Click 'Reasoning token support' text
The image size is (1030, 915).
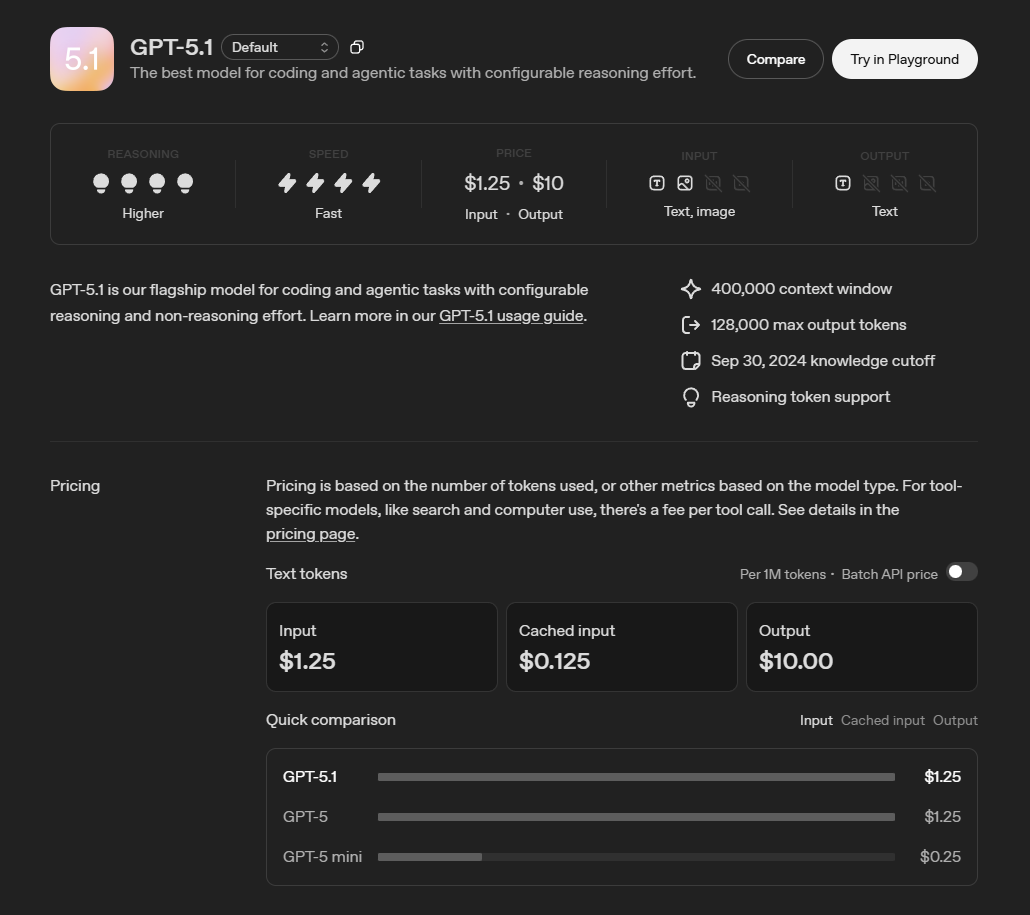[x=801, y=397]
